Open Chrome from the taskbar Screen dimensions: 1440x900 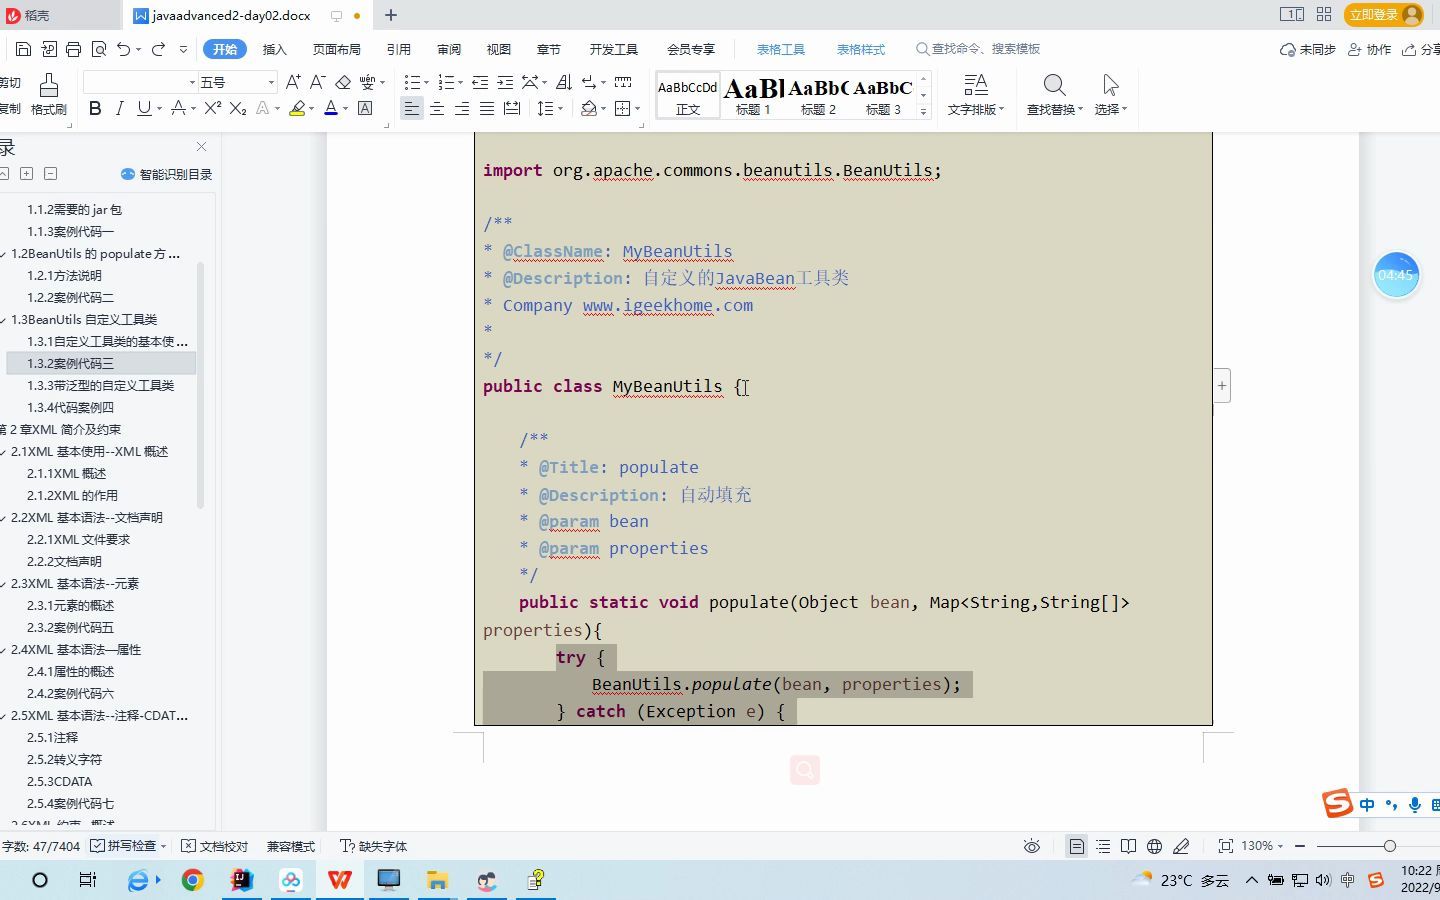(x=192, y=880)
